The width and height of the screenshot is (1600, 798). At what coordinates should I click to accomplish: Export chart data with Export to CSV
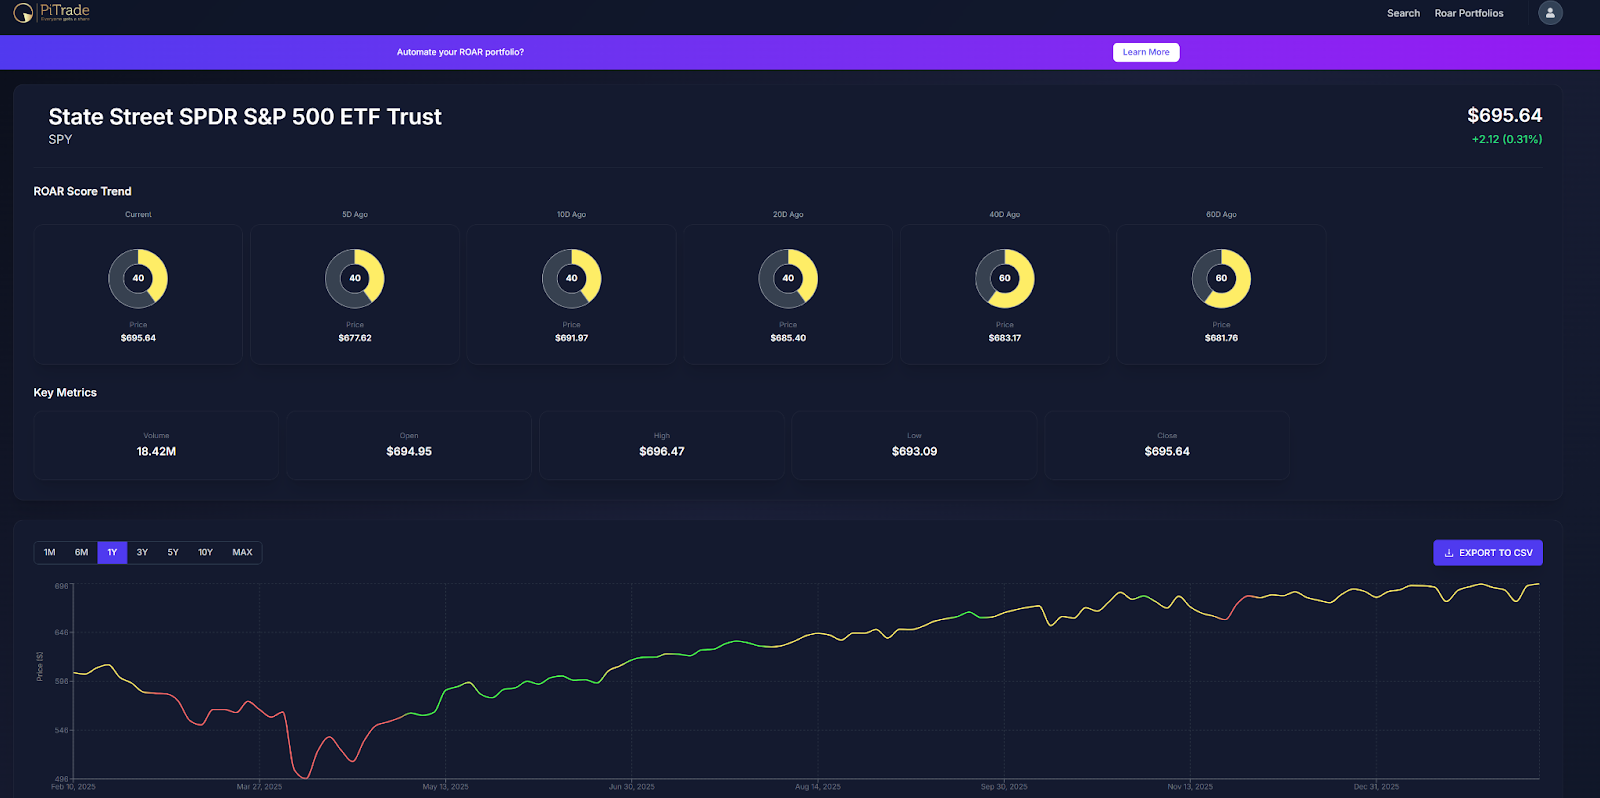point(1488,553)
